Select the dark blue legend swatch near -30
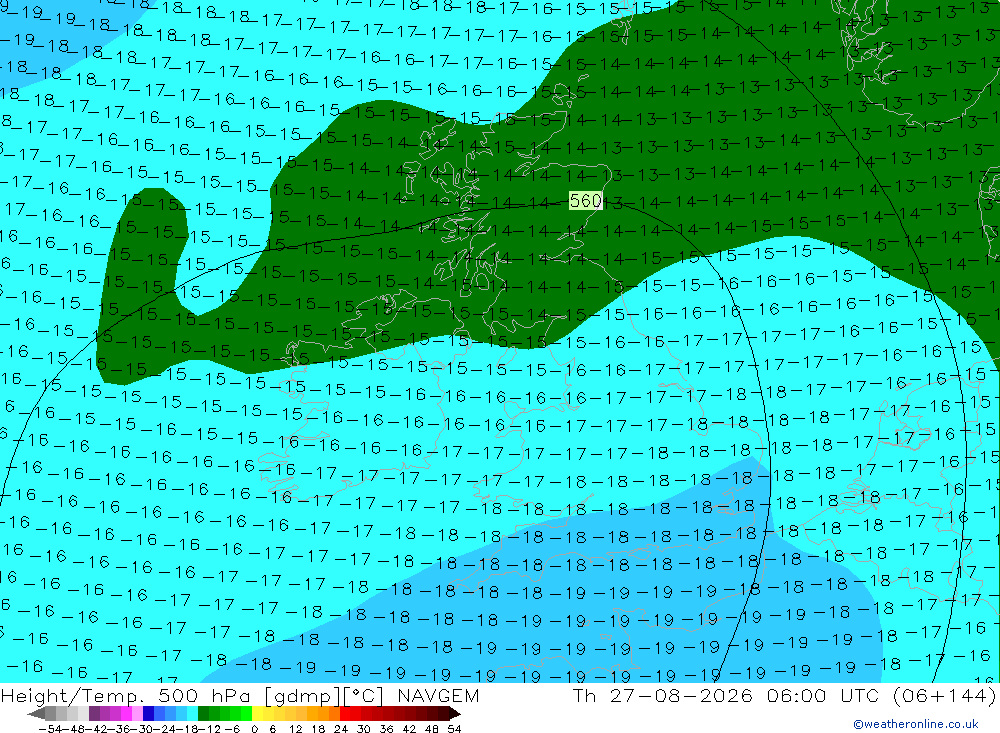This screenshot has height=733, width=1000. (149, 713)
